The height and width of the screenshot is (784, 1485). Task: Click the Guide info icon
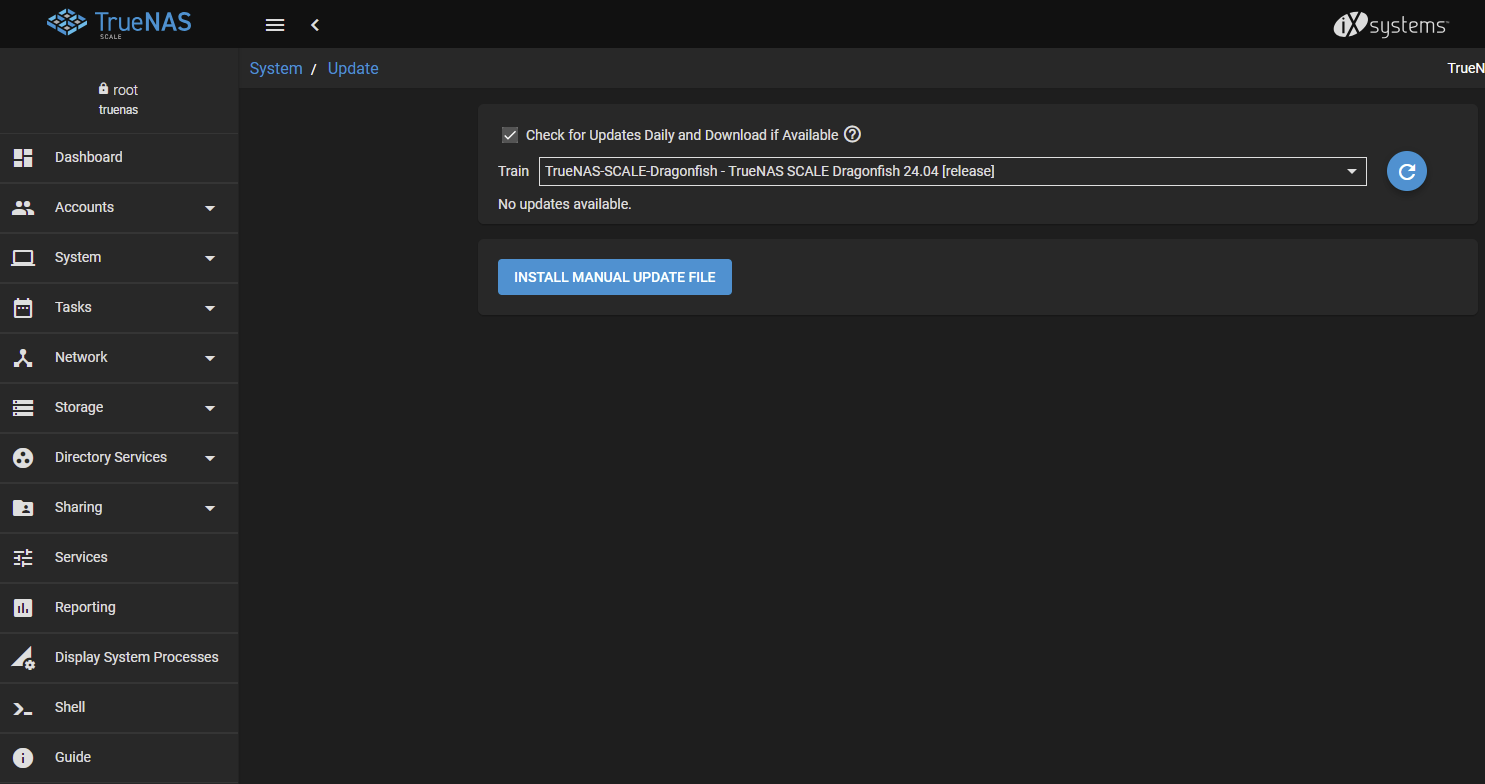pos(23,758)
